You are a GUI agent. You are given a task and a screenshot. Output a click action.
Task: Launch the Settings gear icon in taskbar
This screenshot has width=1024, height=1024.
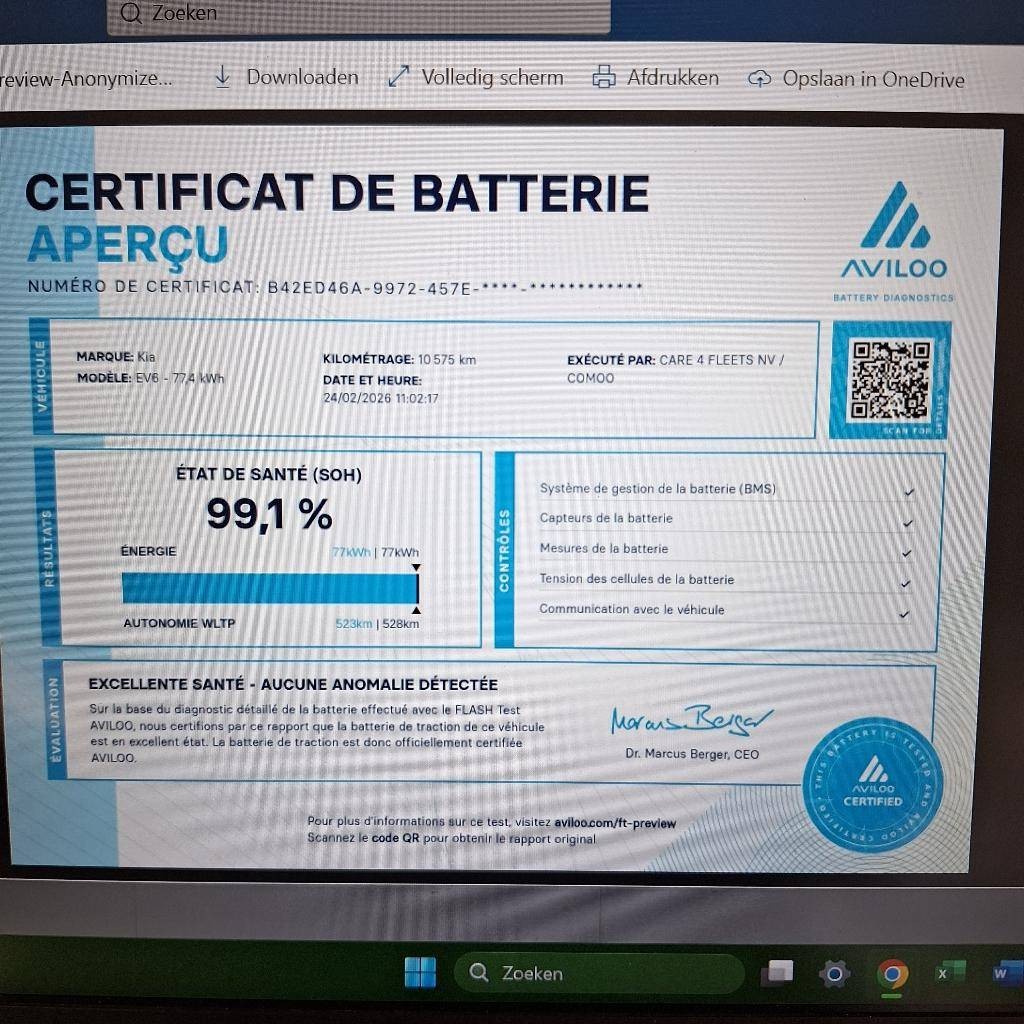(x=833, y=973)
